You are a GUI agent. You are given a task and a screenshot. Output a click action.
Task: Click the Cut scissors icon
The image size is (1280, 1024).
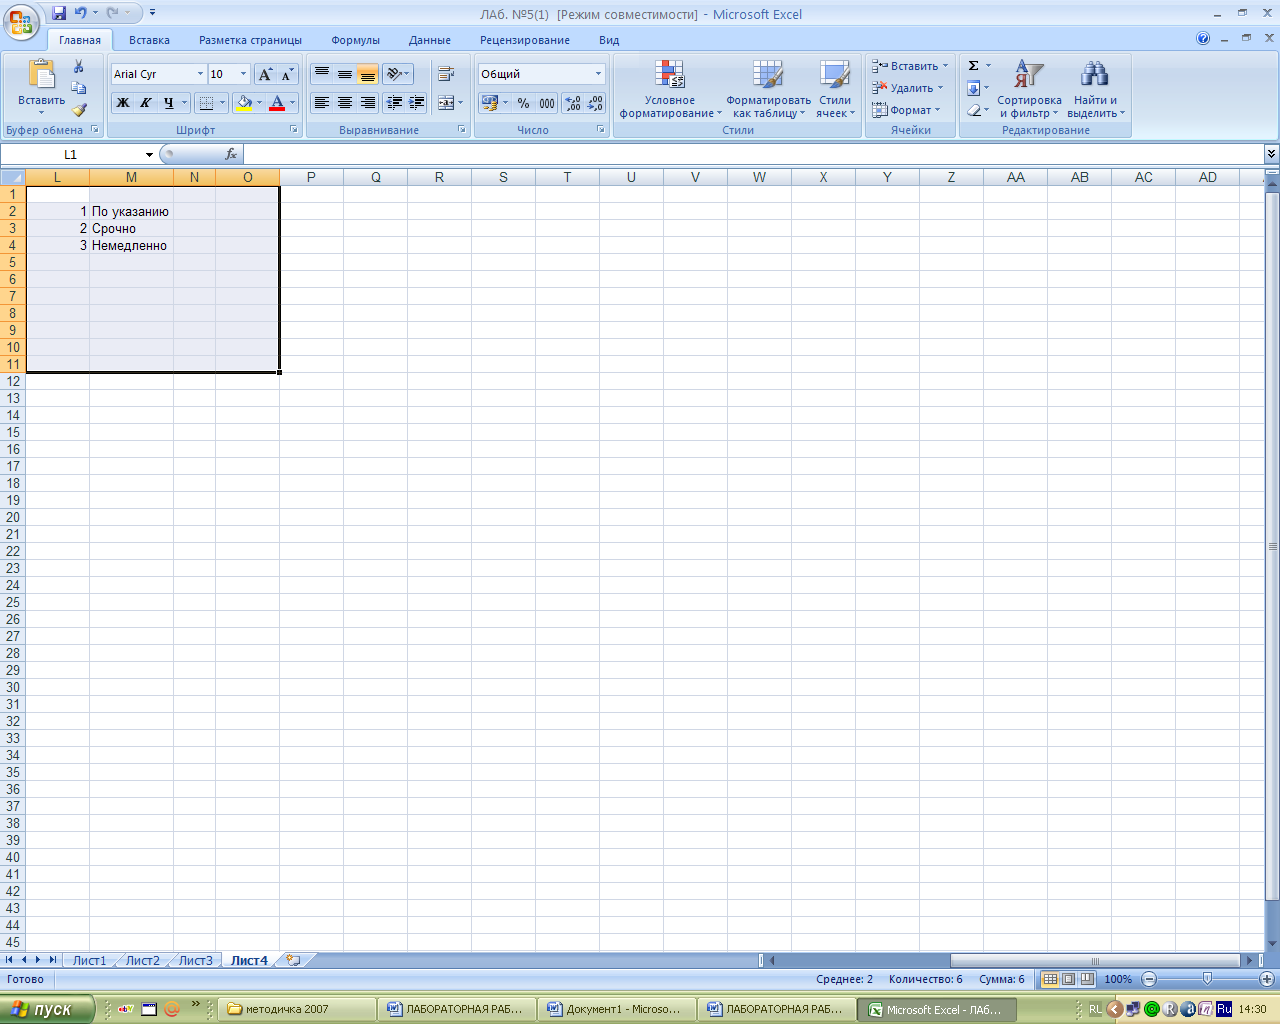point(79,67)
